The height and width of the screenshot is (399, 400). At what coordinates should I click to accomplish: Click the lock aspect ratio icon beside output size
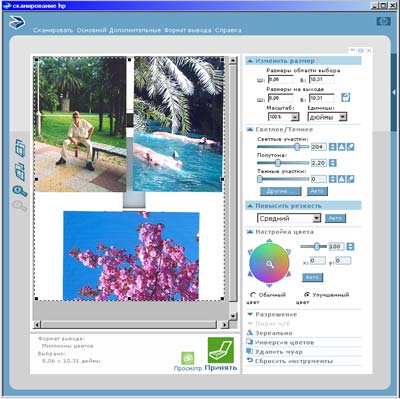click(x=346, y=98)
